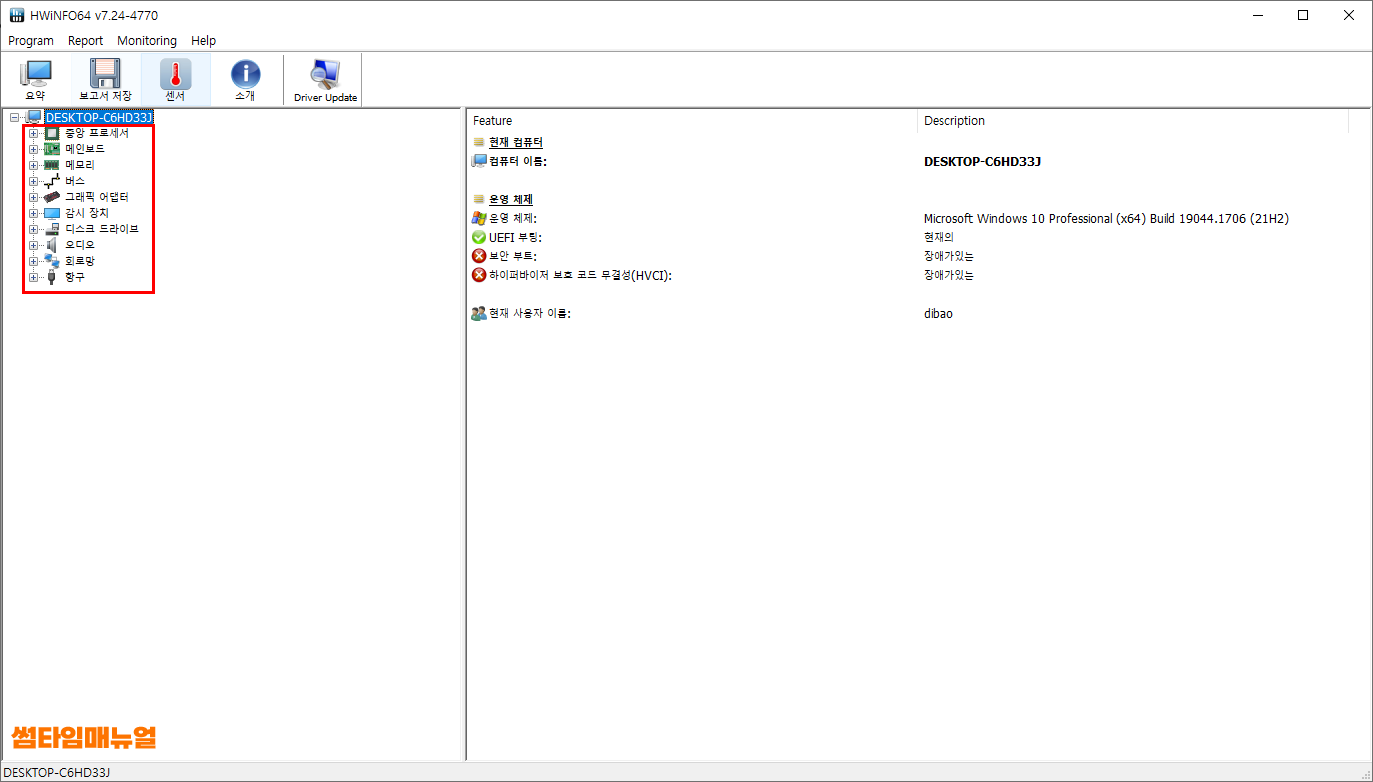
Task: Expand the 항구 node
Action: [33, 277]
